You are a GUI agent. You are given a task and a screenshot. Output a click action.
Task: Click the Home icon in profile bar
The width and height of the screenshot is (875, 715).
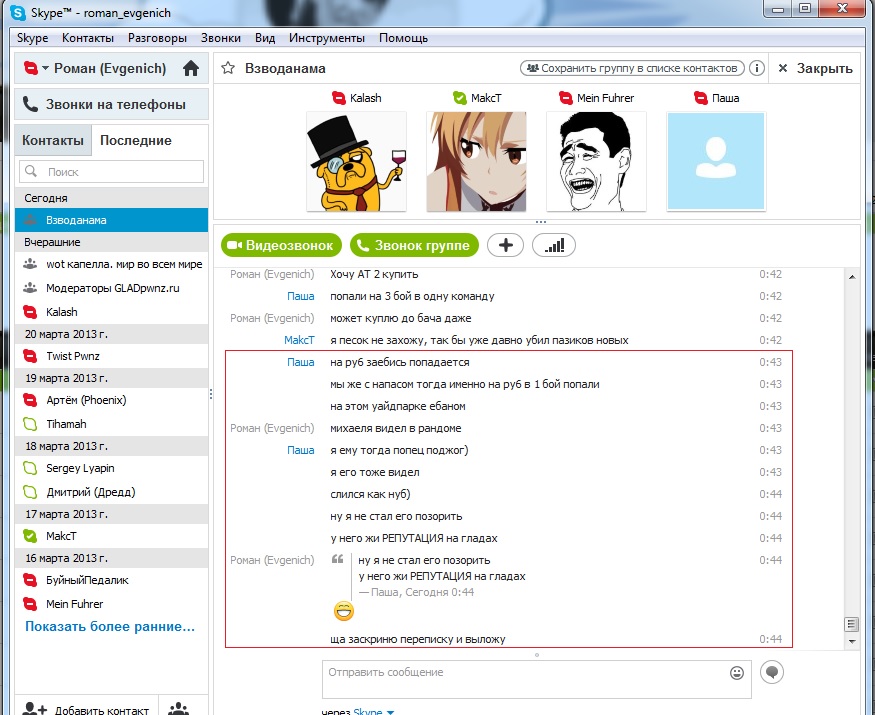click(190, 69)
